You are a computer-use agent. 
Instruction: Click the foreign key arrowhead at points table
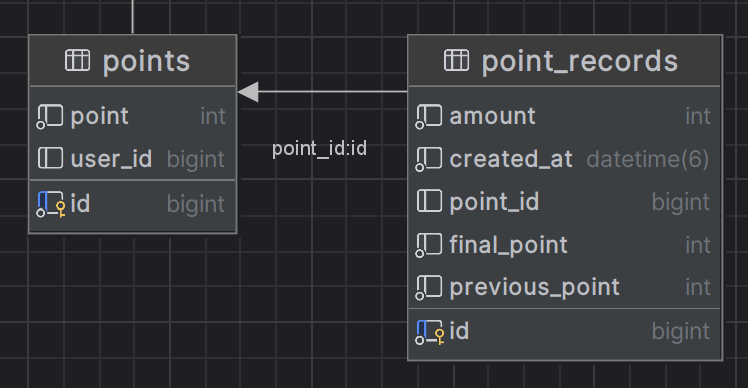[248, 92]
